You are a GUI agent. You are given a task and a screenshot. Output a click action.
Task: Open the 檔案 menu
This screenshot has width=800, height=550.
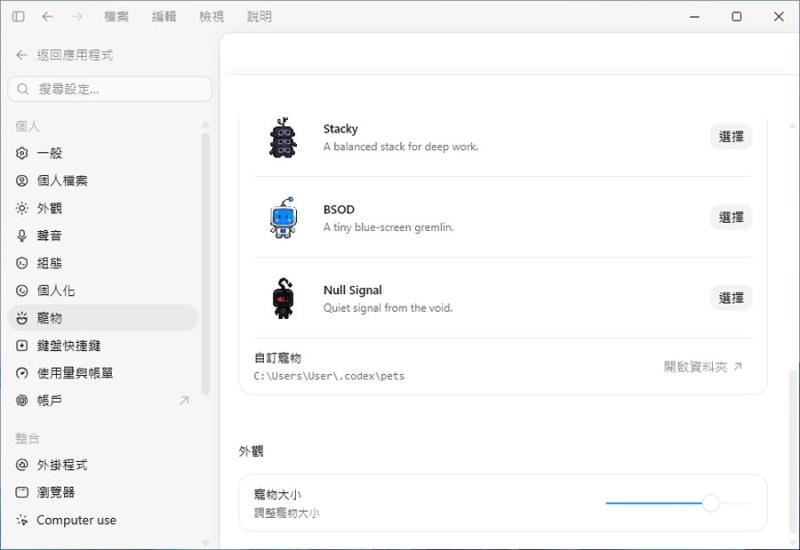tap(116, 17)
